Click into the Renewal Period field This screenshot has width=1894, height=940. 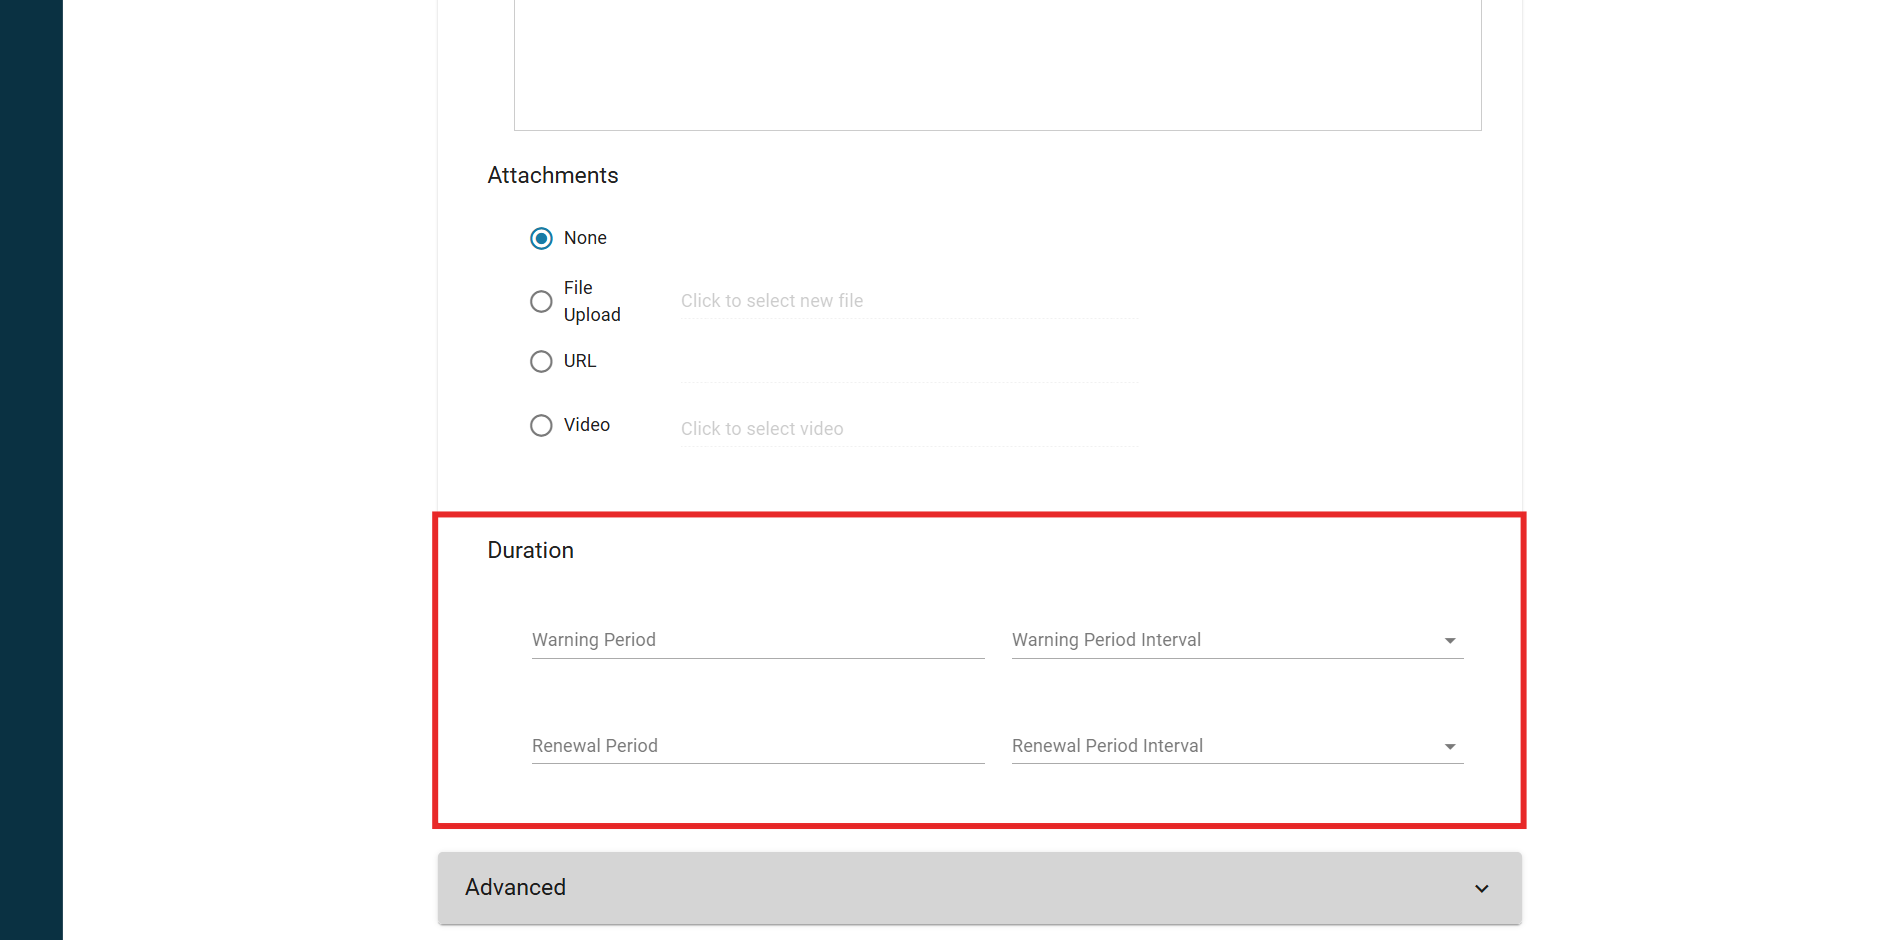tap(757, 746)
